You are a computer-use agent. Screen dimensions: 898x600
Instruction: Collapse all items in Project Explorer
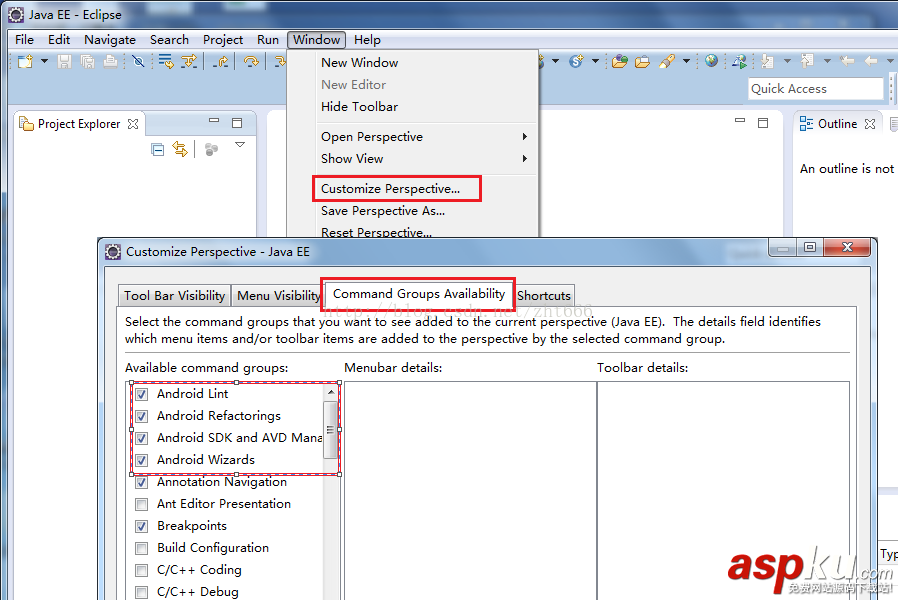pos(155,148)
